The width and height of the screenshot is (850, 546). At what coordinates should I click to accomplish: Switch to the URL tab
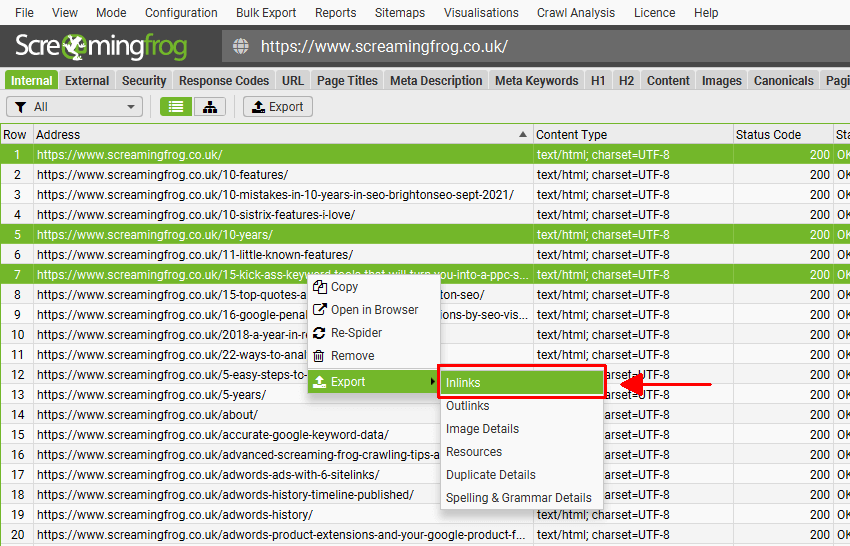(293, 80)
